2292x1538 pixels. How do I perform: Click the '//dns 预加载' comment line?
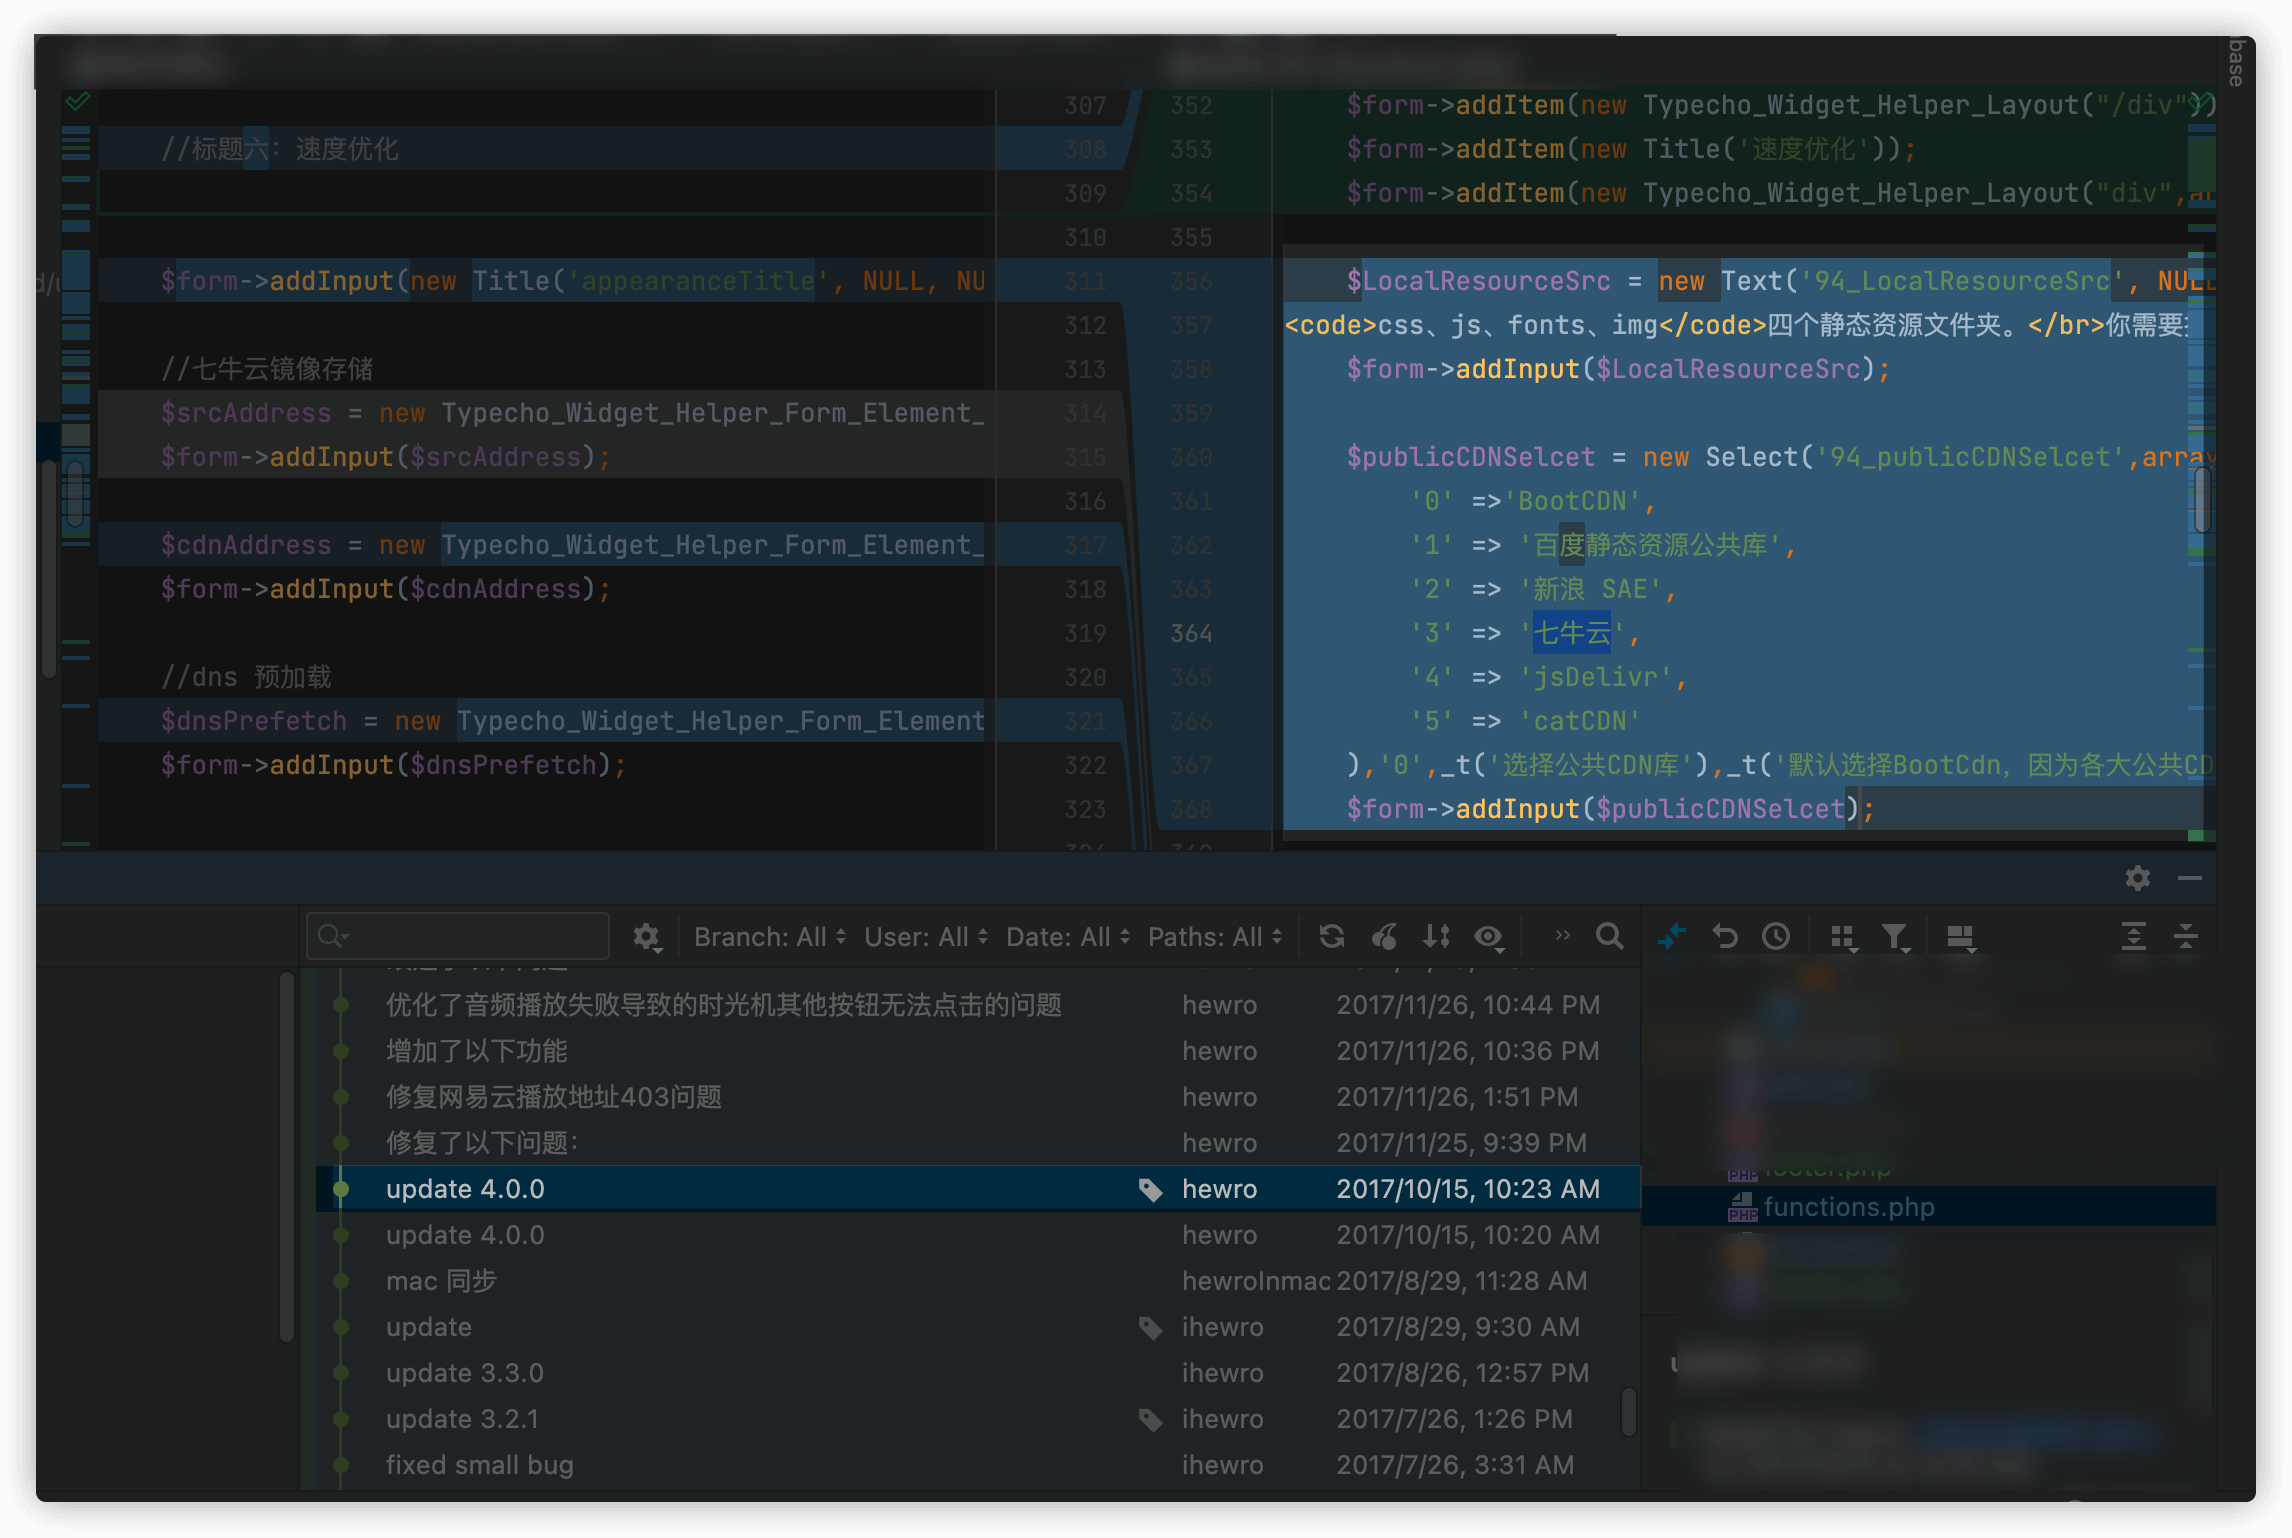(x=246, y=677)
